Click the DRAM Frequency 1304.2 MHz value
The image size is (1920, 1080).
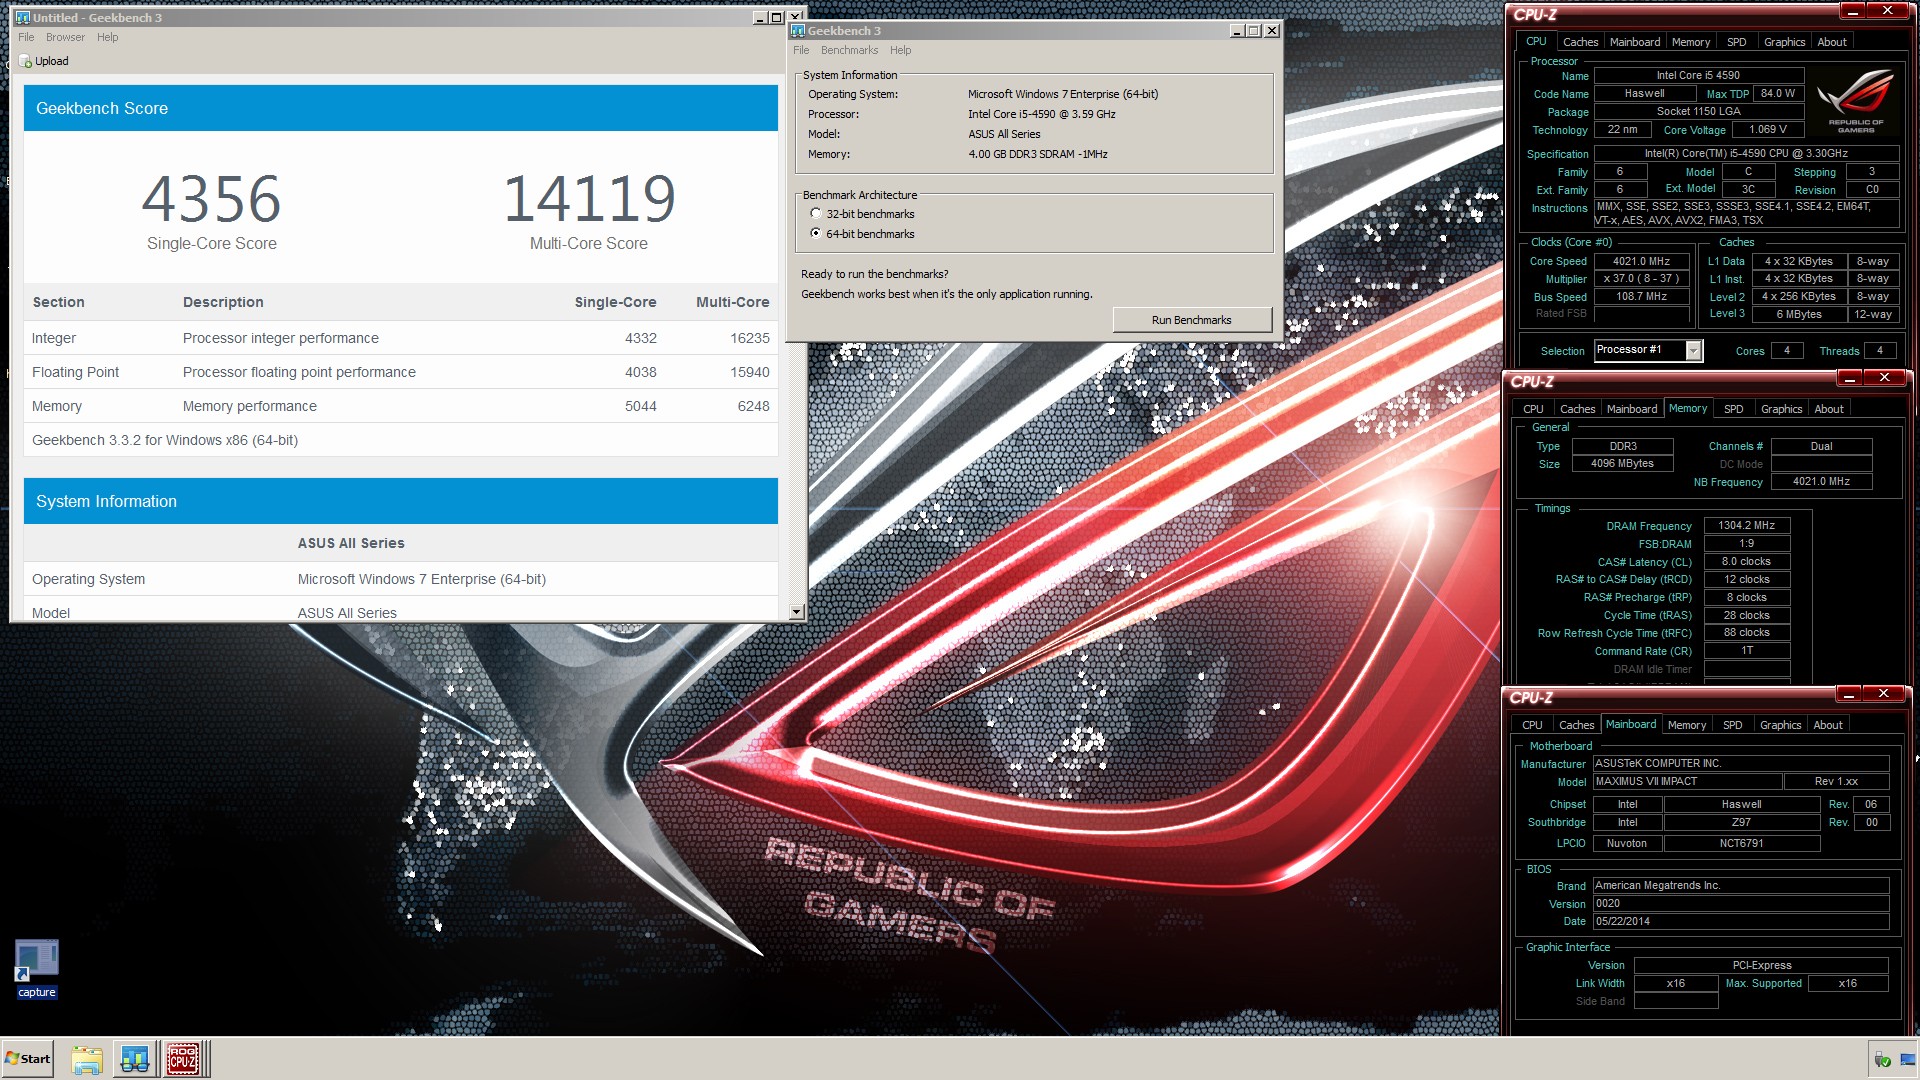click(1746, 525)
